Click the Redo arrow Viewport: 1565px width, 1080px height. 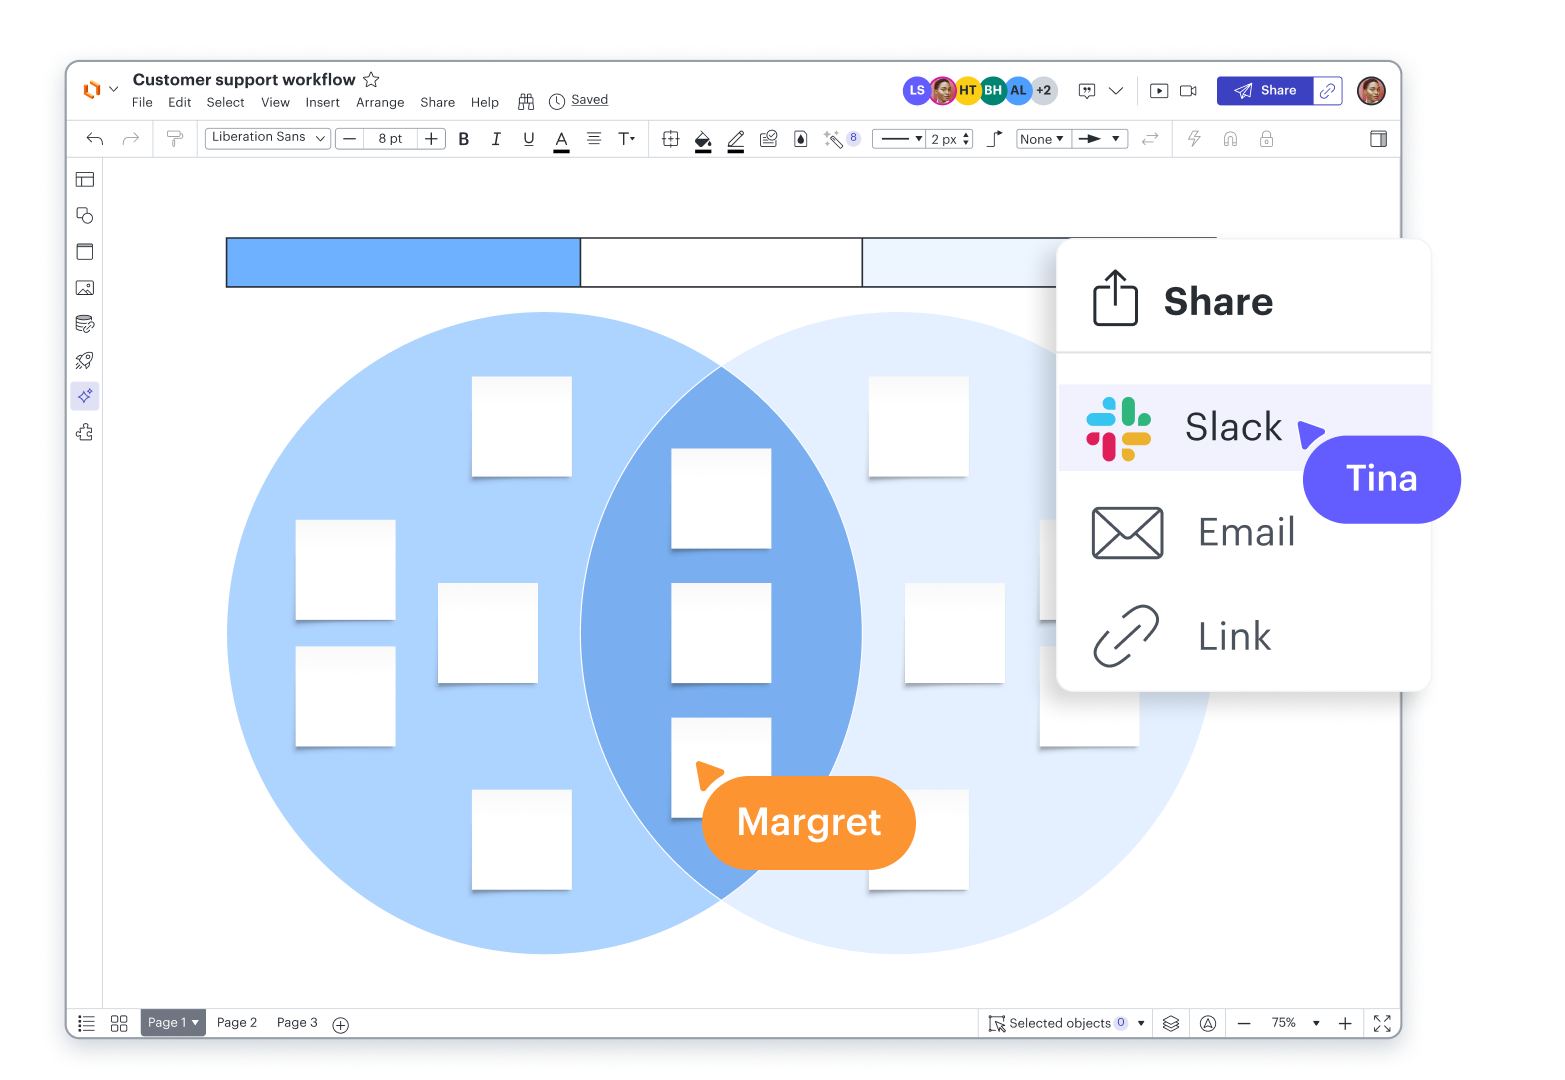[130, 139]
